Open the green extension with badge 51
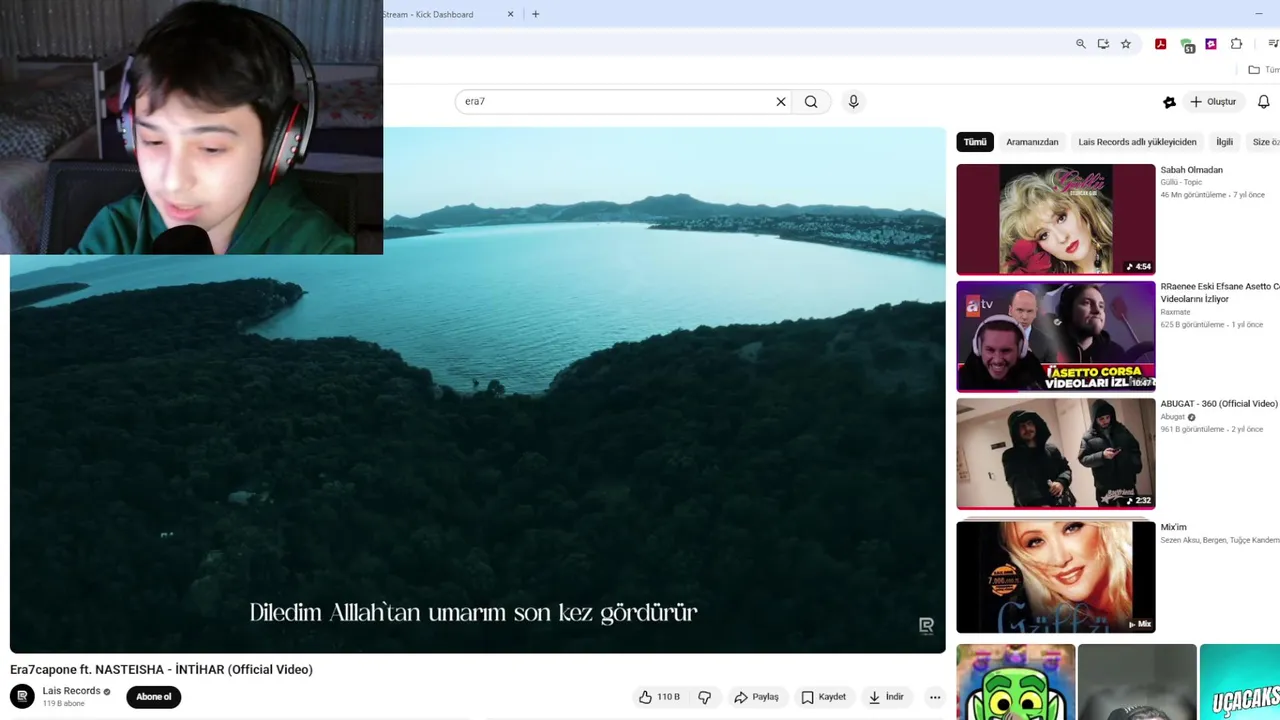 pos(1186,45)
